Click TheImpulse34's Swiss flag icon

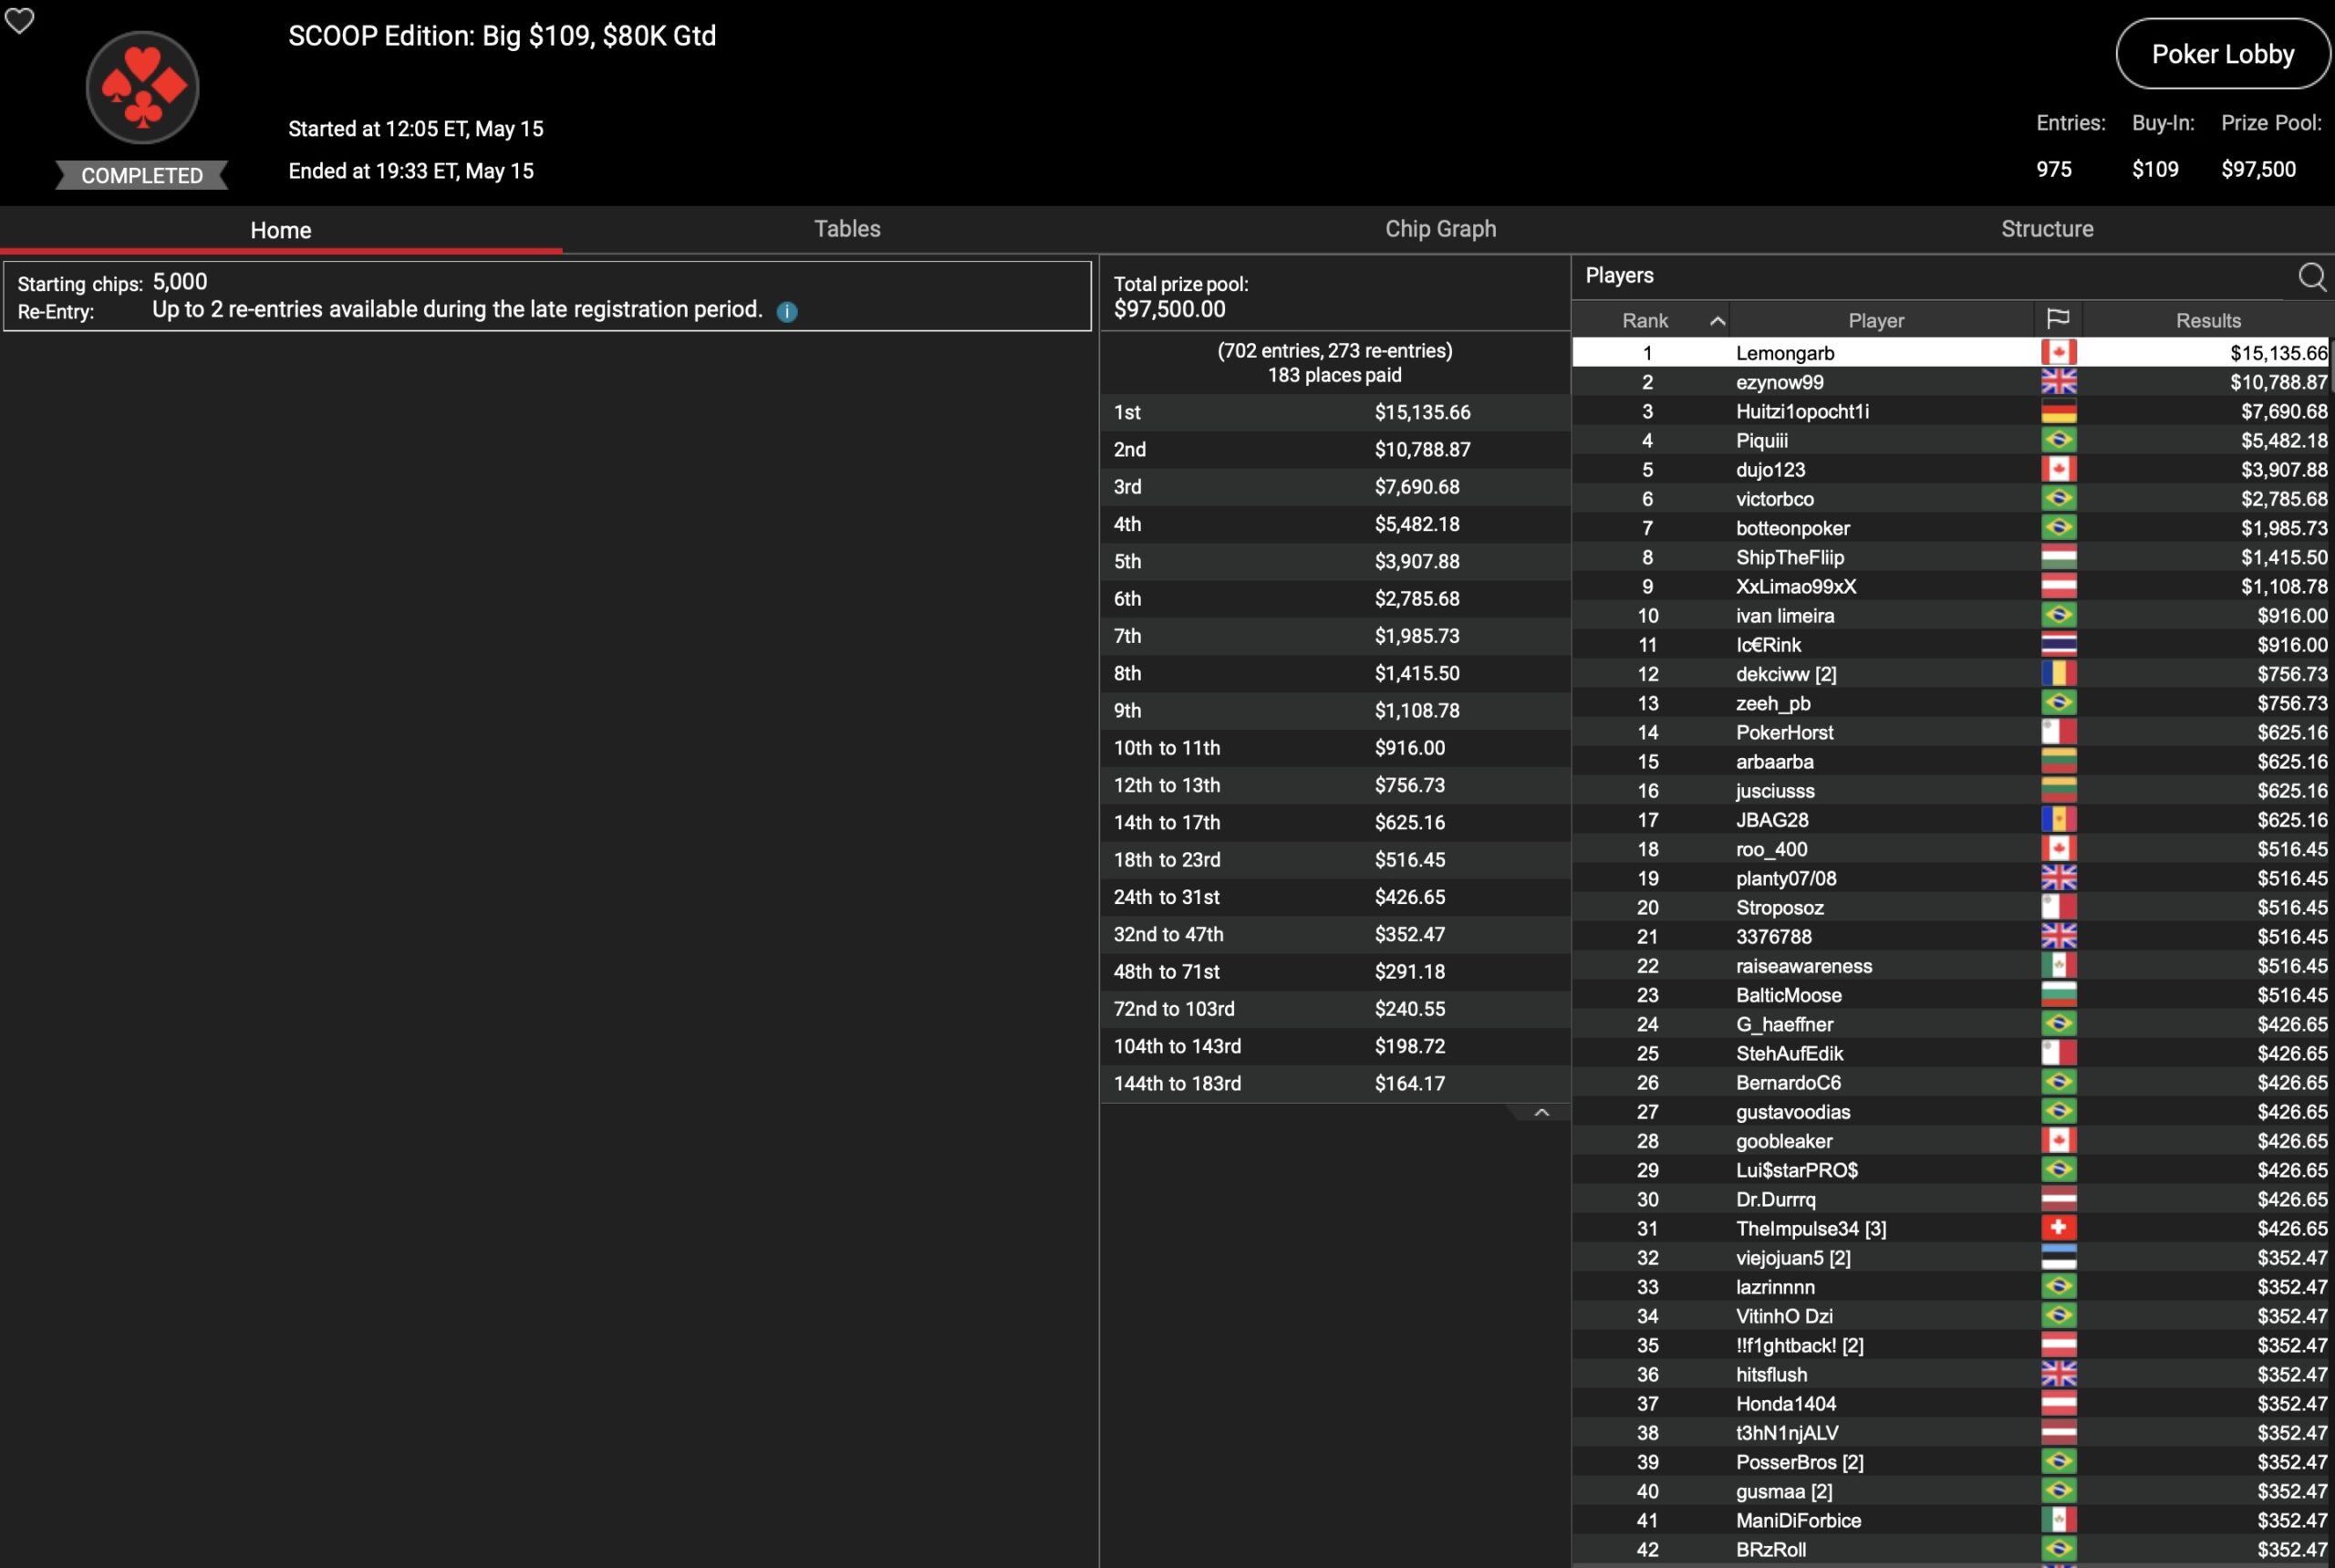tap(2058, 1228)
